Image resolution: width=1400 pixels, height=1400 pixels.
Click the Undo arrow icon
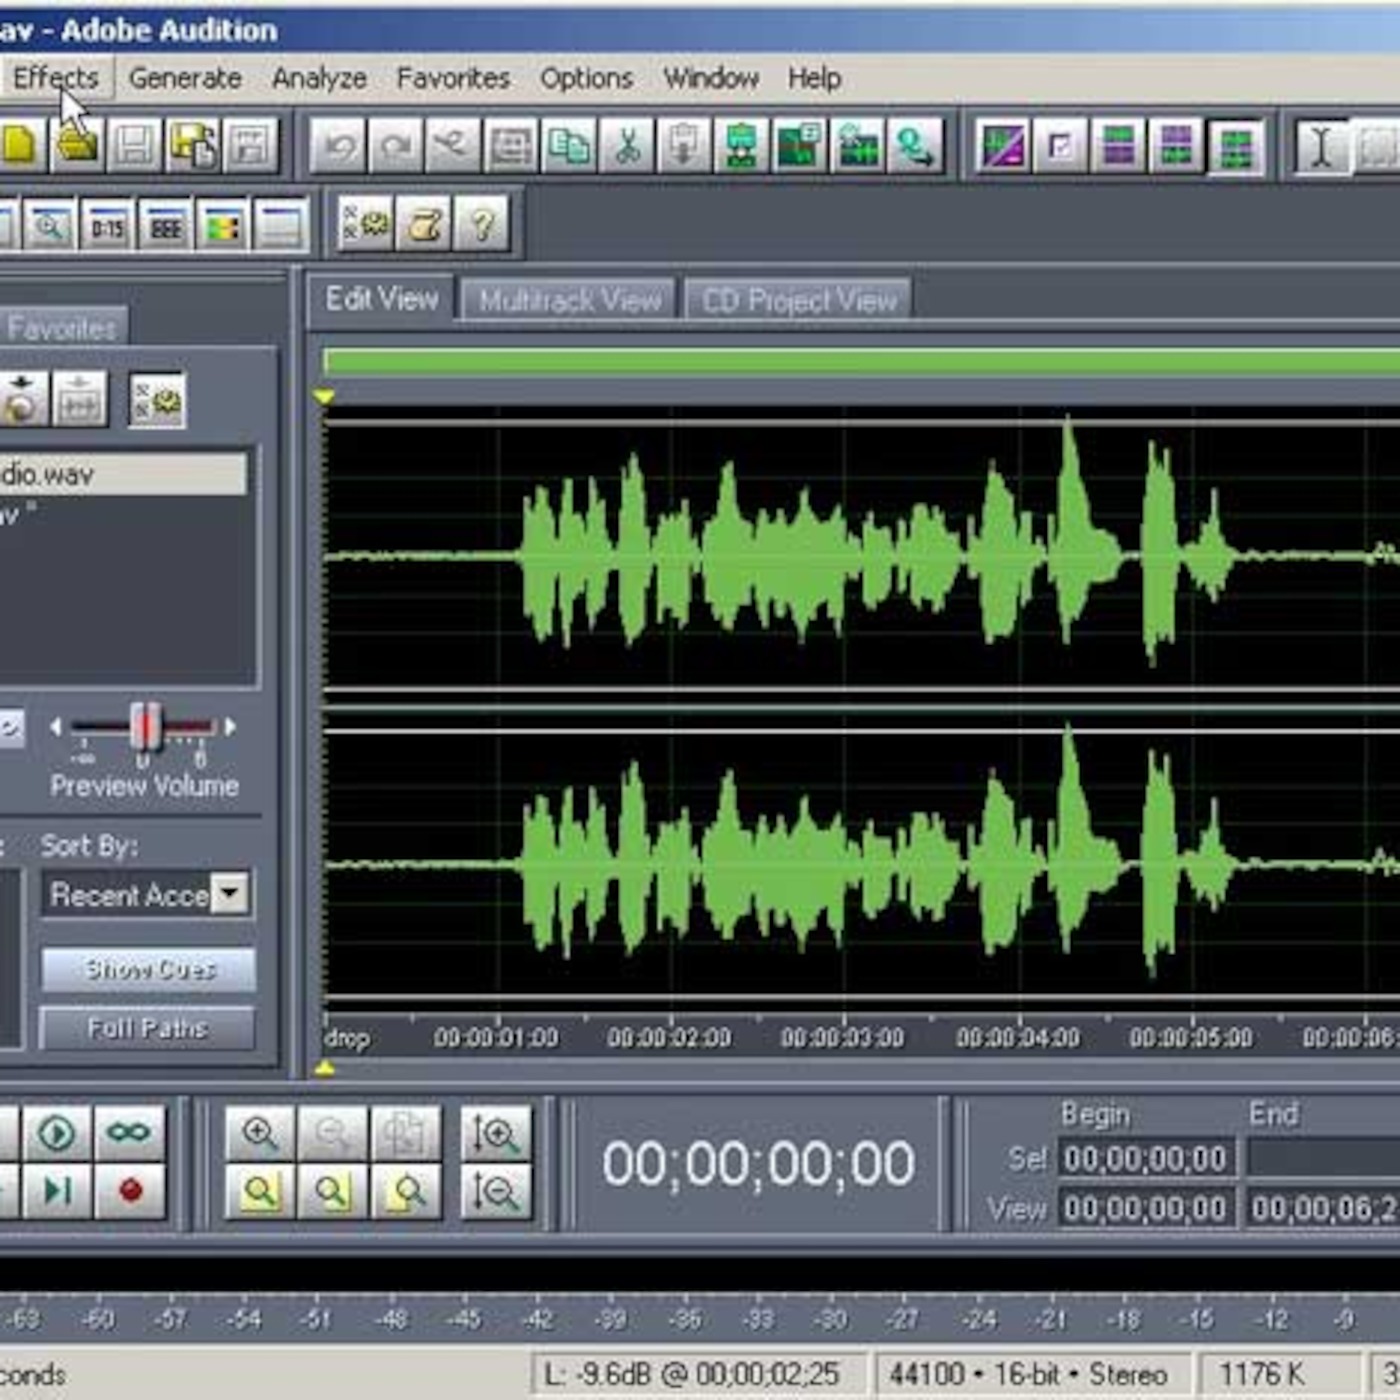click(338, 147)
